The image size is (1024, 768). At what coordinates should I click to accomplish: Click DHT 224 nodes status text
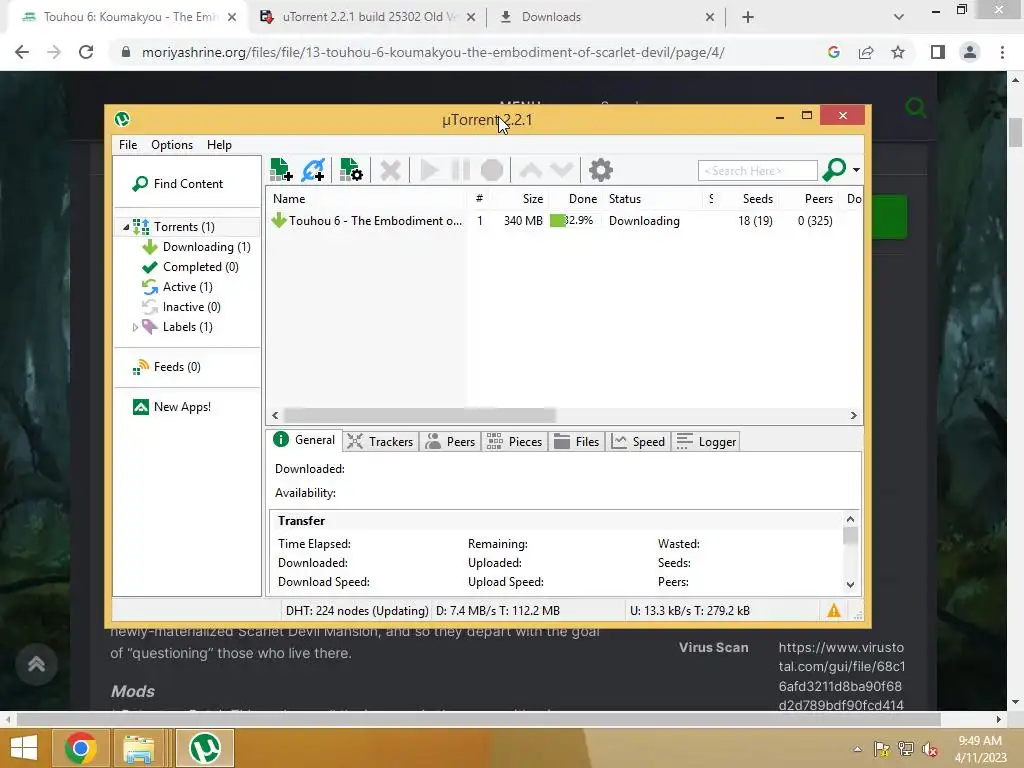[x=357, y=611]
